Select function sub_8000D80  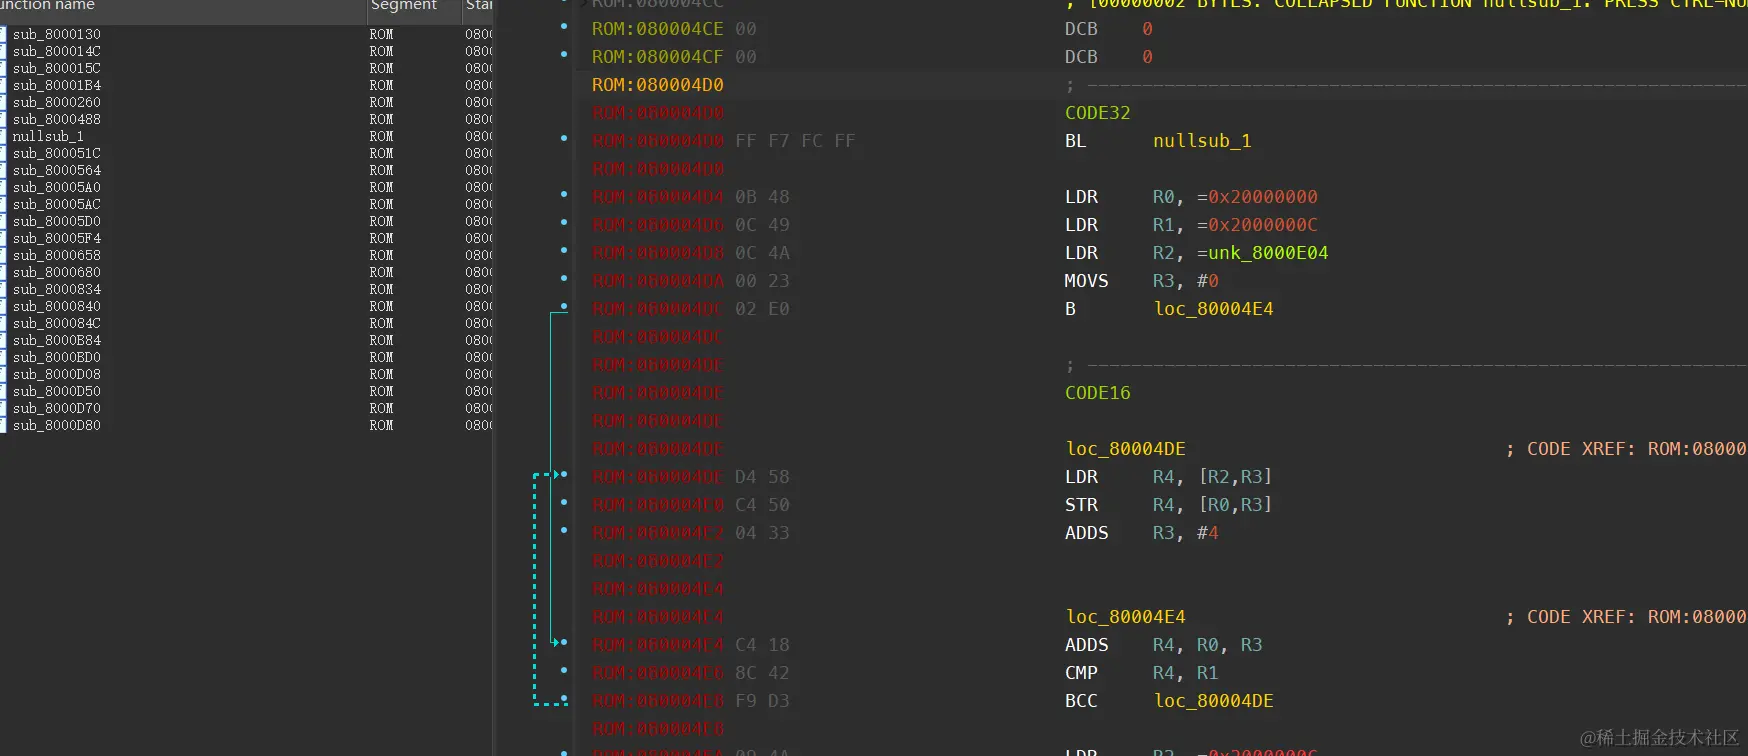[57, 425]
